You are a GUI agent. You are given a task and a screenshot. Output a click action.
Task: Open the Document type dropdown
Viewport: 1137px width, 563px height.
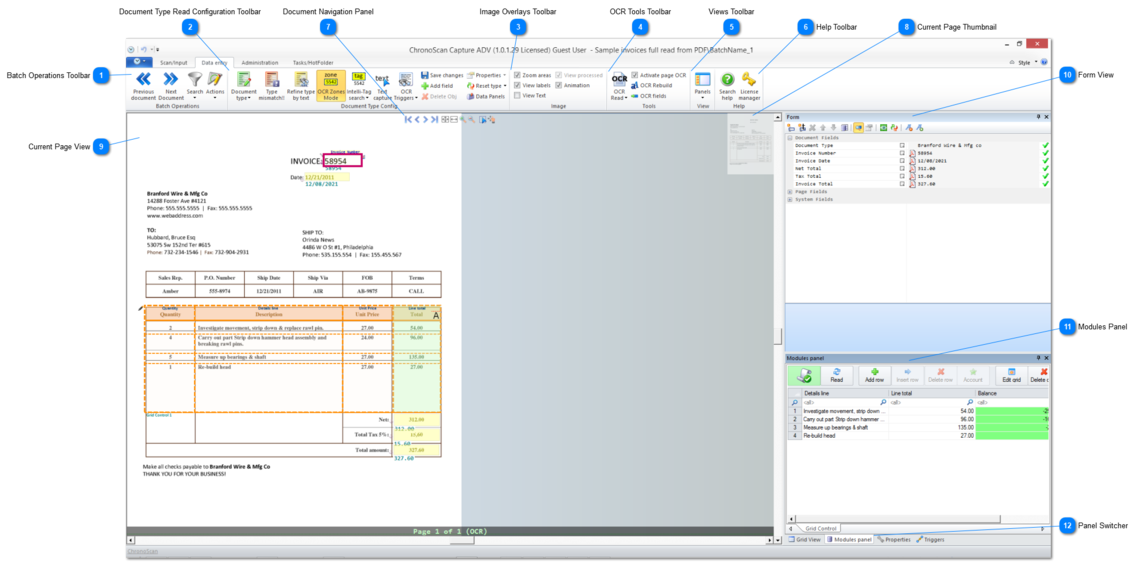coord(243,86)
